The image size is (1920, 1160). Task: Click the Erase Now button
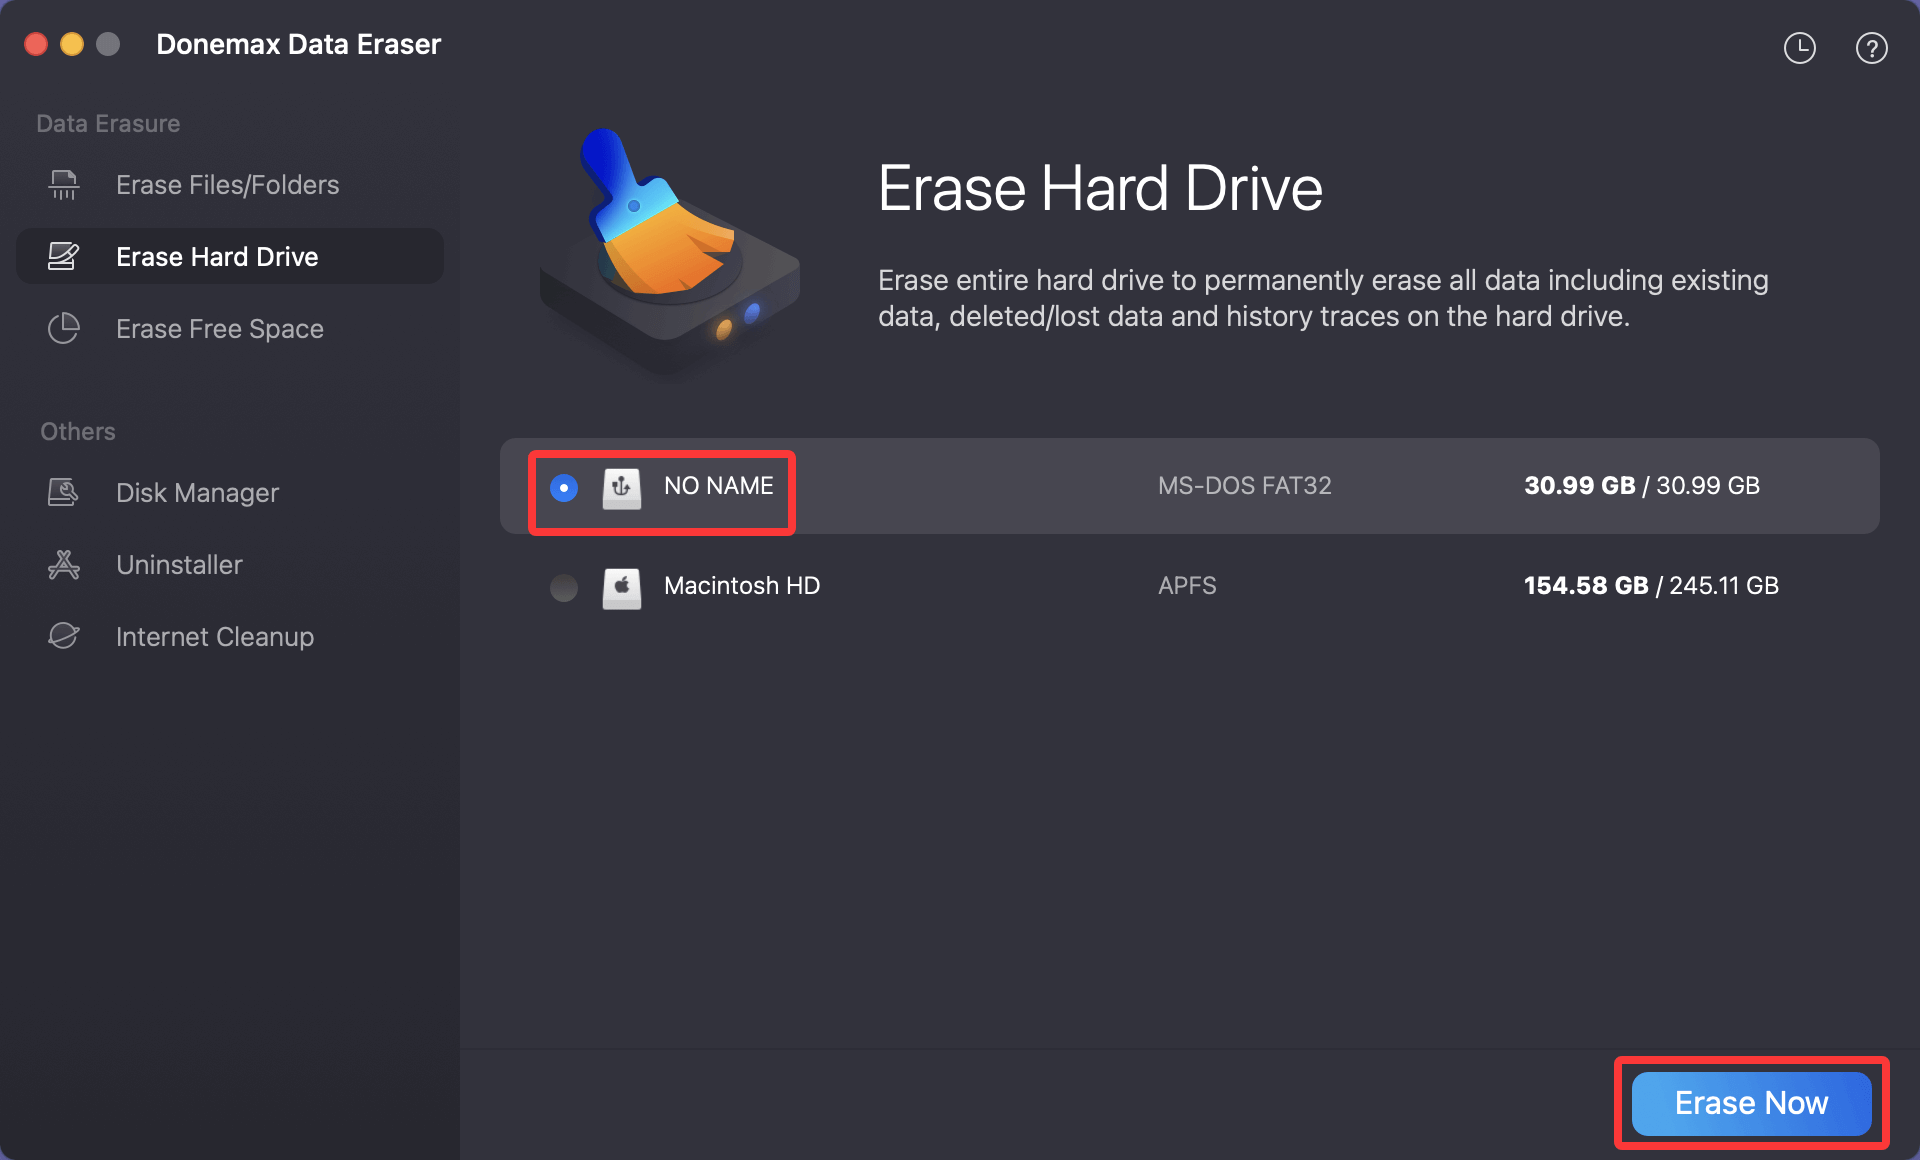[1750, 1103]
